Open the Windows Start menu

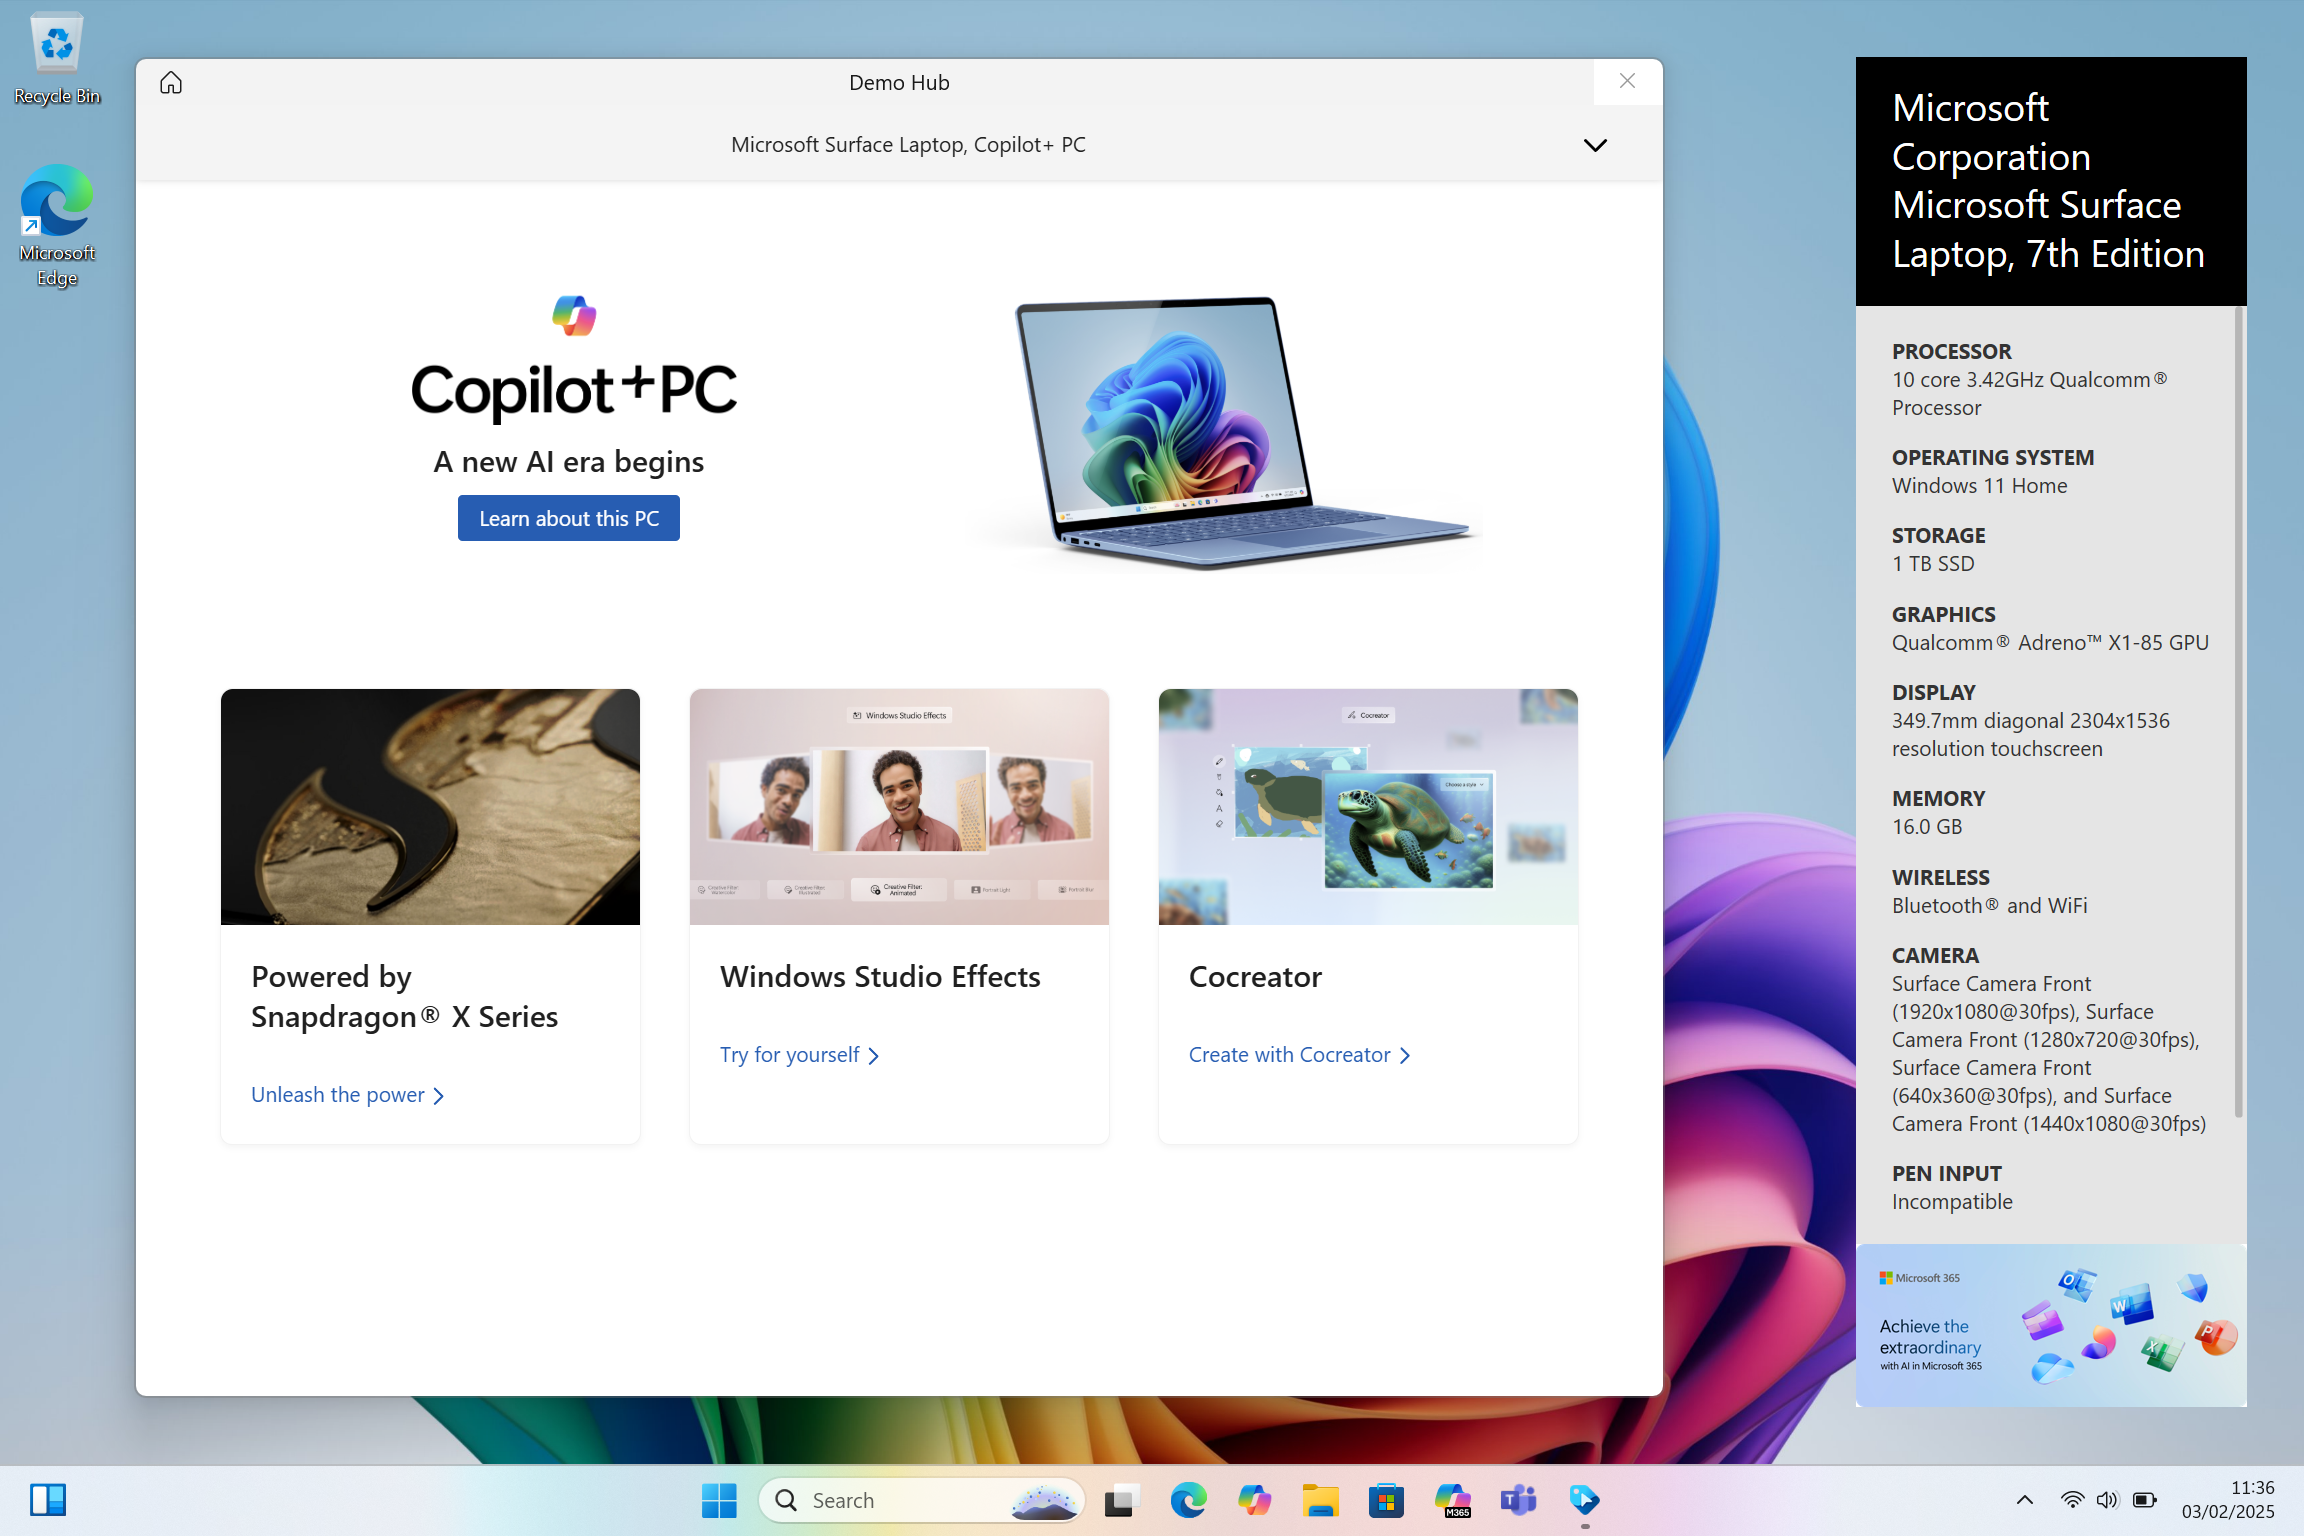(719, 1500)
